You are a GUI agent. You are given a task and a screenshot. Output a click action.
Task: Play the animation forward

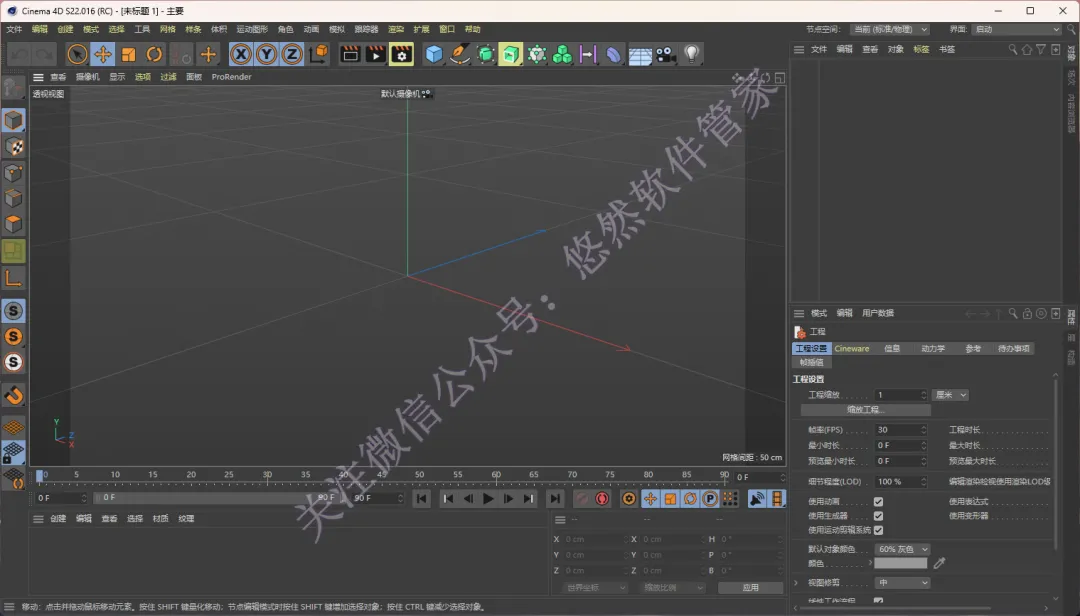(488, 499)
